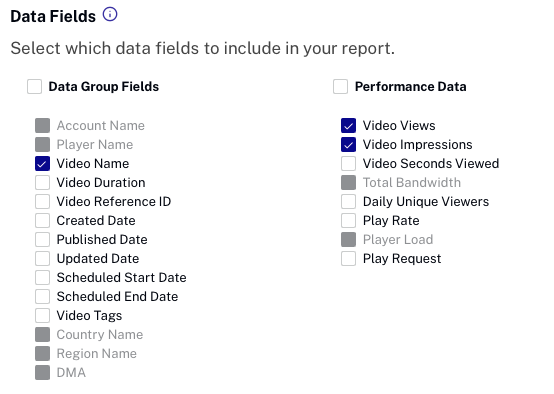Image resolution: width=554 pixels, height=394 pixels.
Task: Click the Video Impressions label text
Action: (x=417, y=145)
